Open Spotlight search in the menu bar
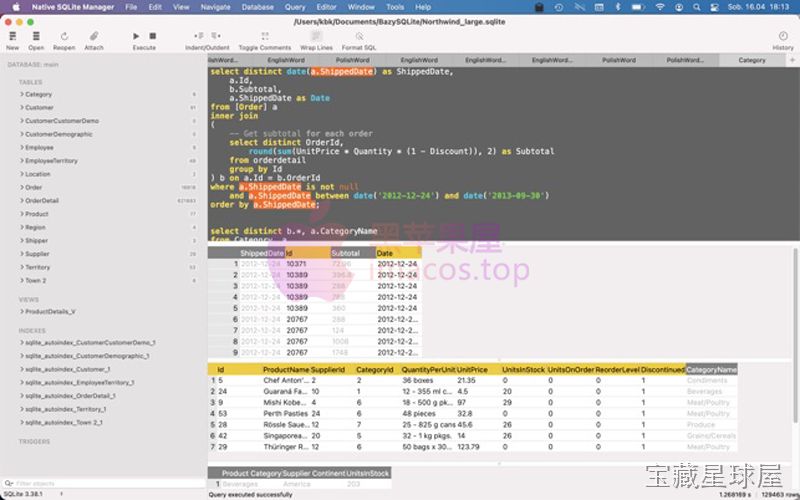Screen dimensions: 800x500 pos(696,7)
